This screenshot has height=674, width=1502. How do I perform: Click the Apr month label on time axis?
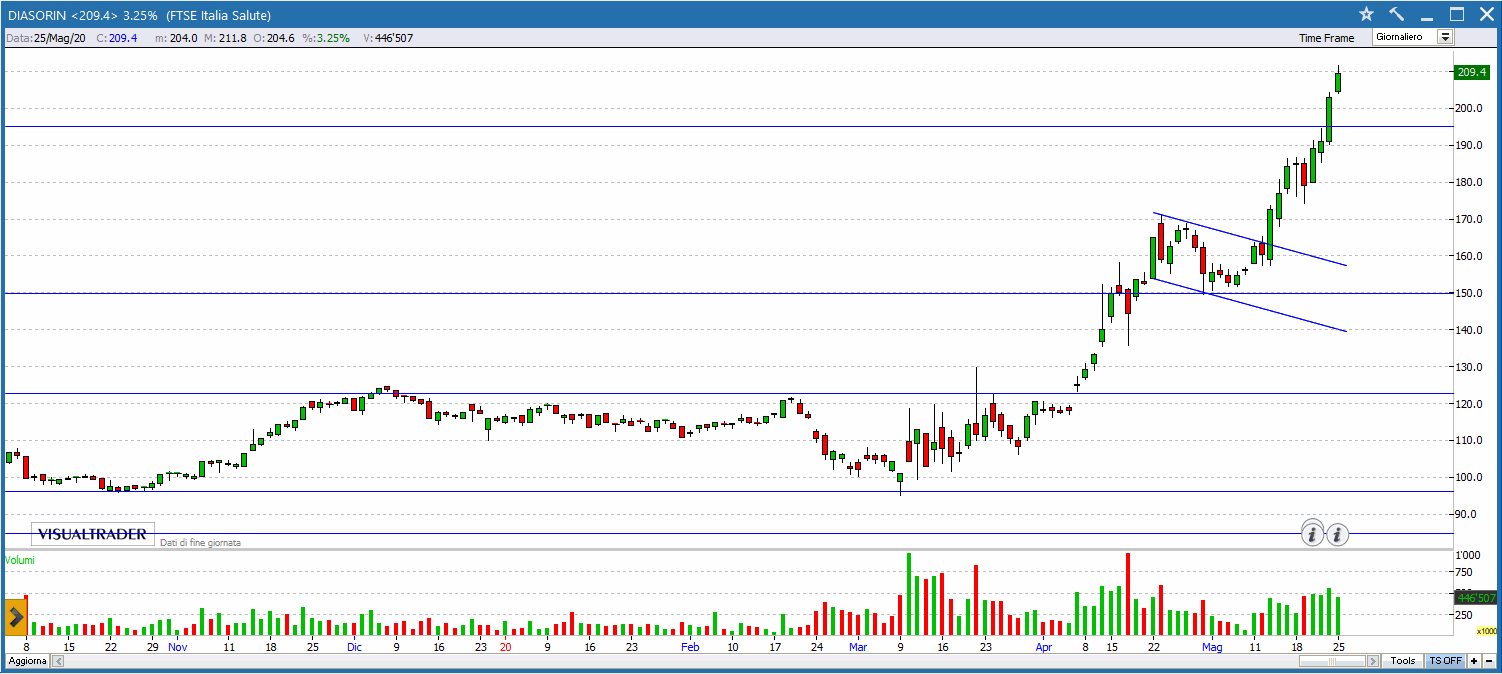pos(1044,647)
